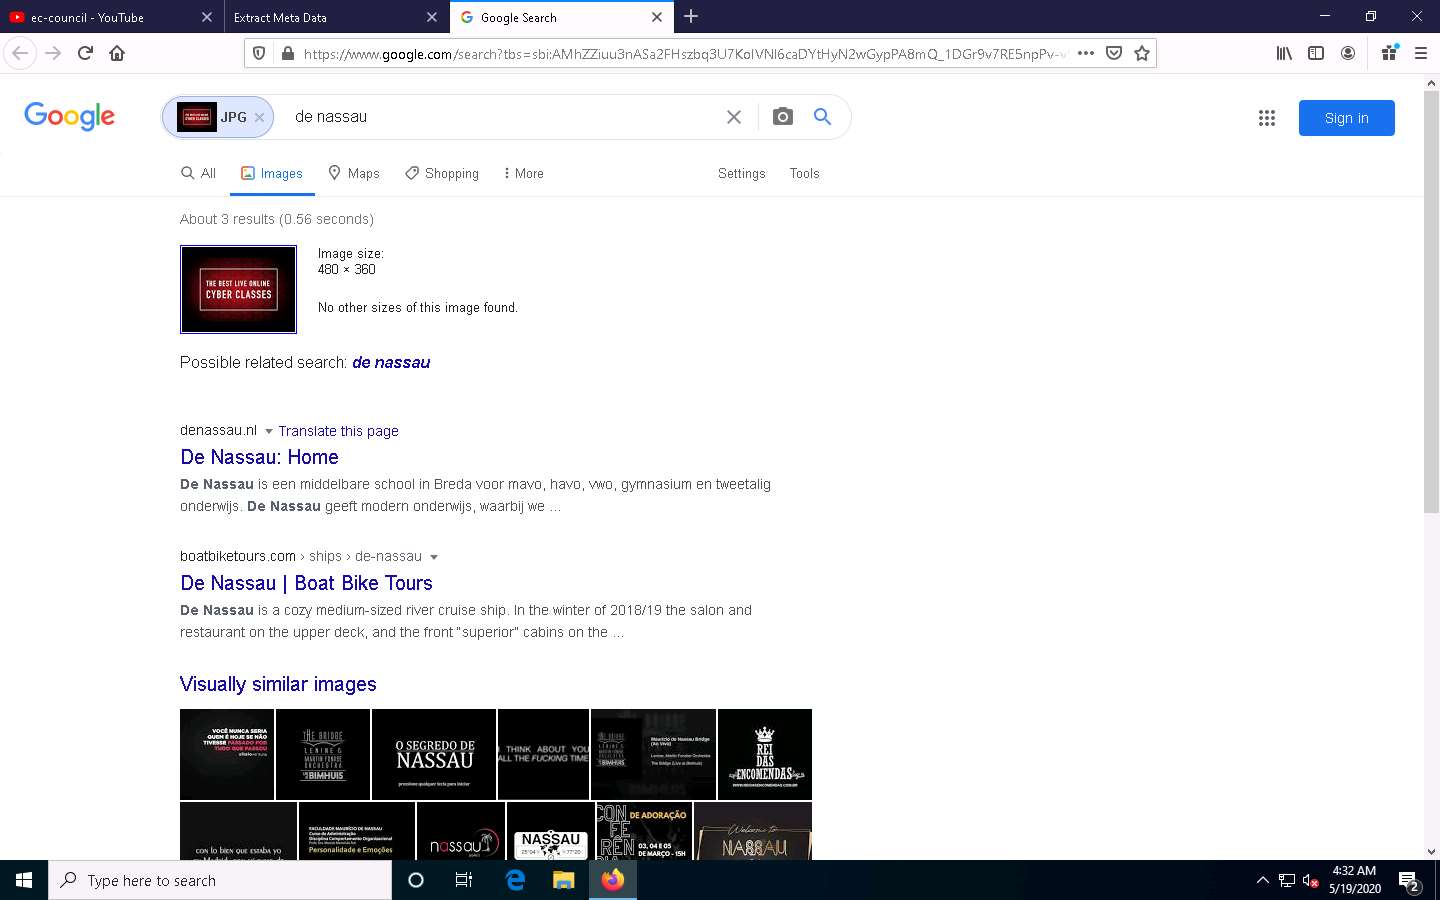
Task: Open De Nassau: Home result
Action: click(259, 457)
